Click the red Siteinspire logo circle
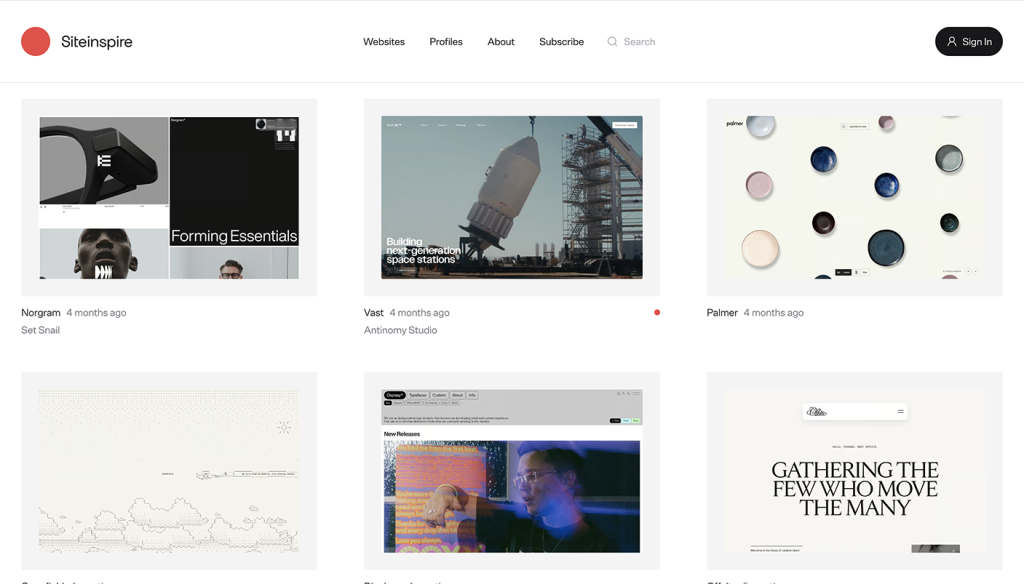This screenshot has height=584, width=1024. [36, 42]
